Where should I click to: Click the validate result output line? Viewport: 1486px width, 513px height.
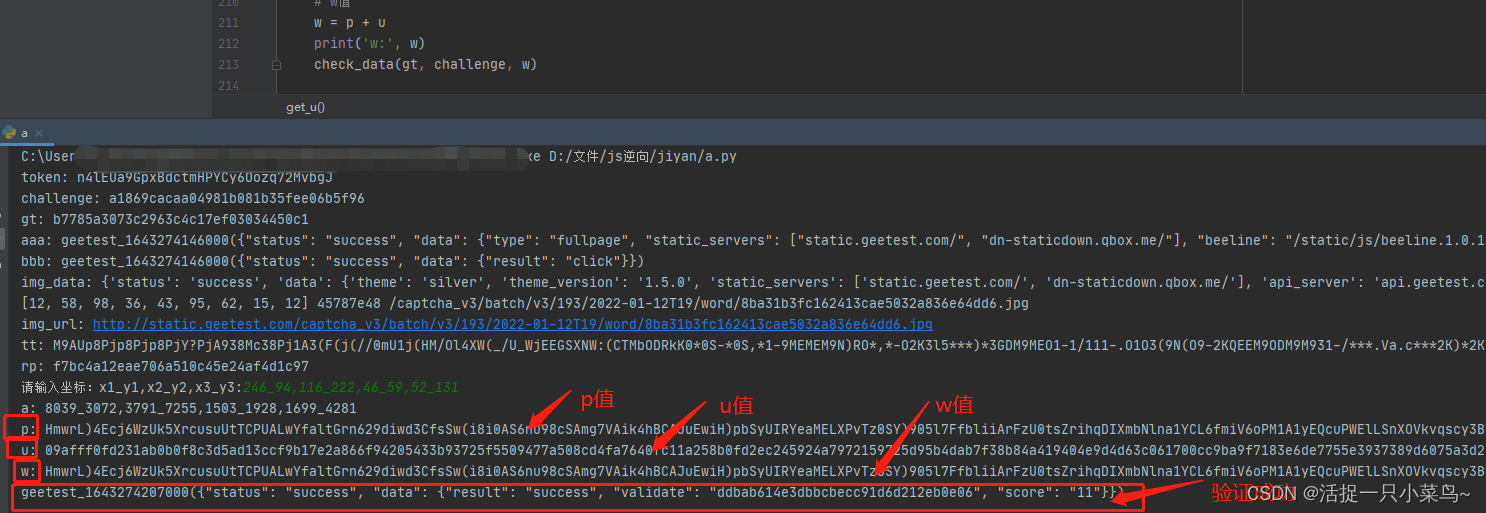pyautogui.click(x=570, y=492)
